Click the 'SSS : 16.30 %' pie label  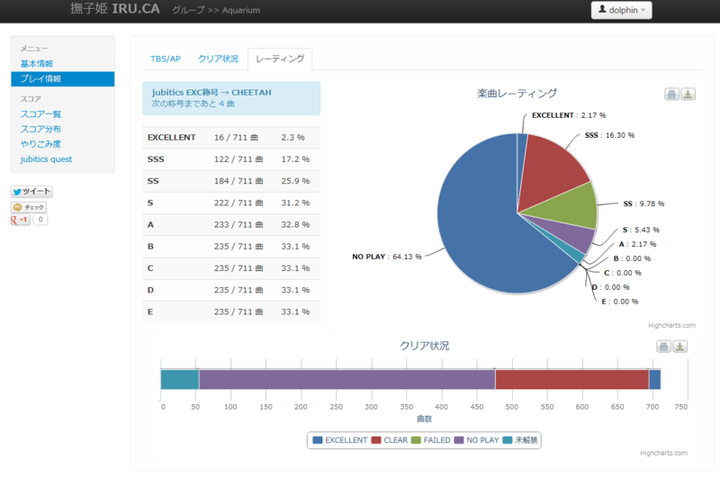[609, 135]
